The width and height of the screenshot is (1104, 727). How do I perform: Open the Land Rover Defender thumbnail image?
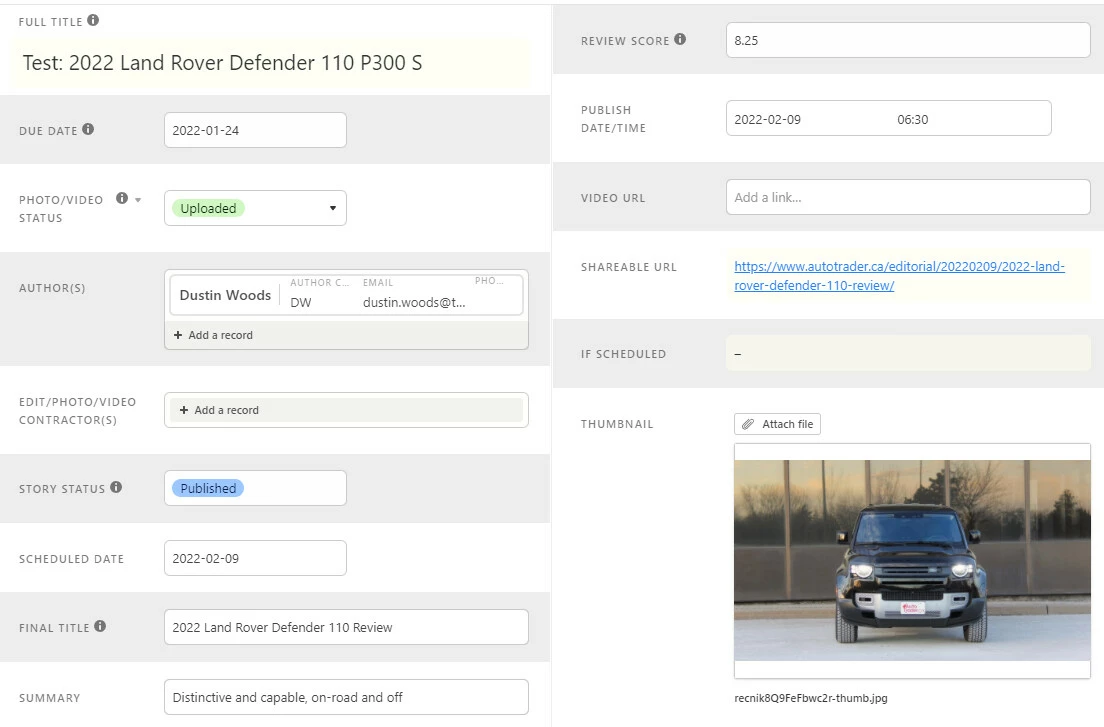click(x=912, y=561)
